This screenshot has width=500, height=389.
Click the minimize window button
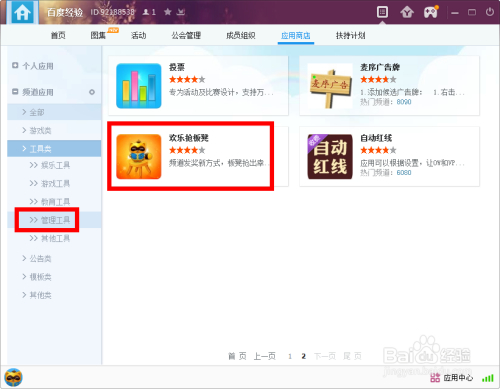[455, 13]
